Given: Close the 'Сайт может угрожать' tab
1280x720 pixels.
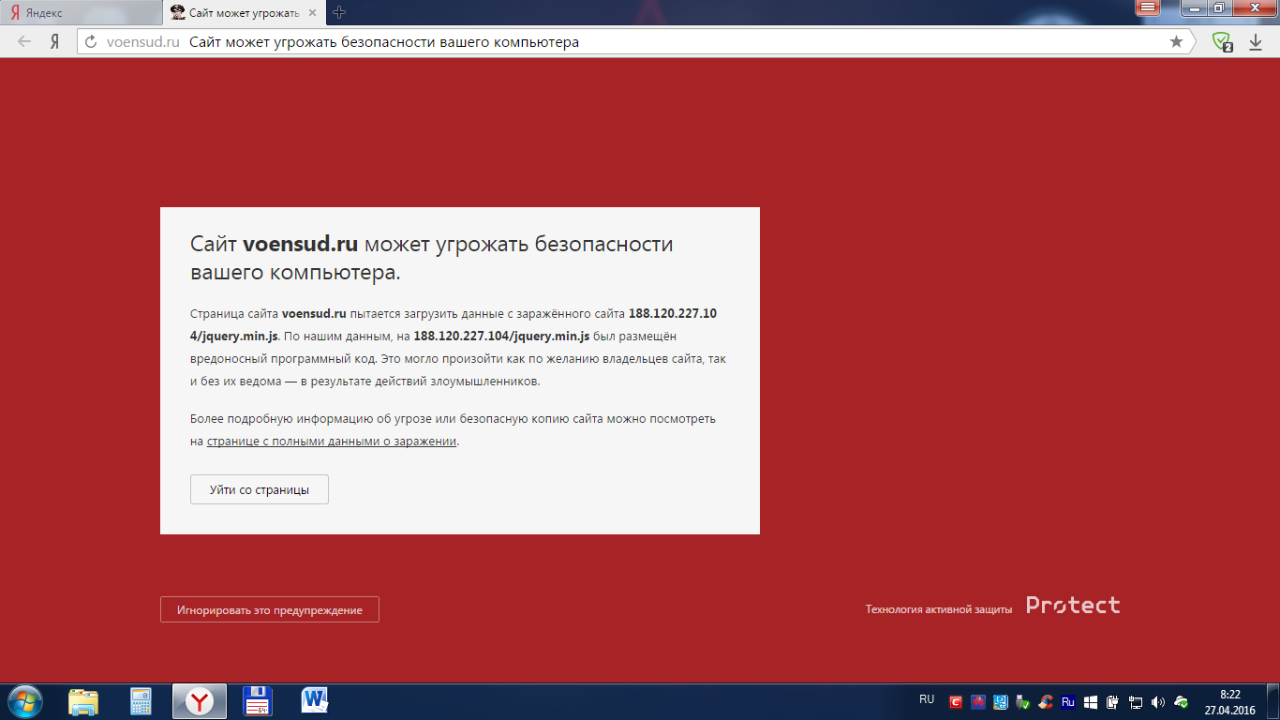Looking at the screenshot, I should click(312, 13).
